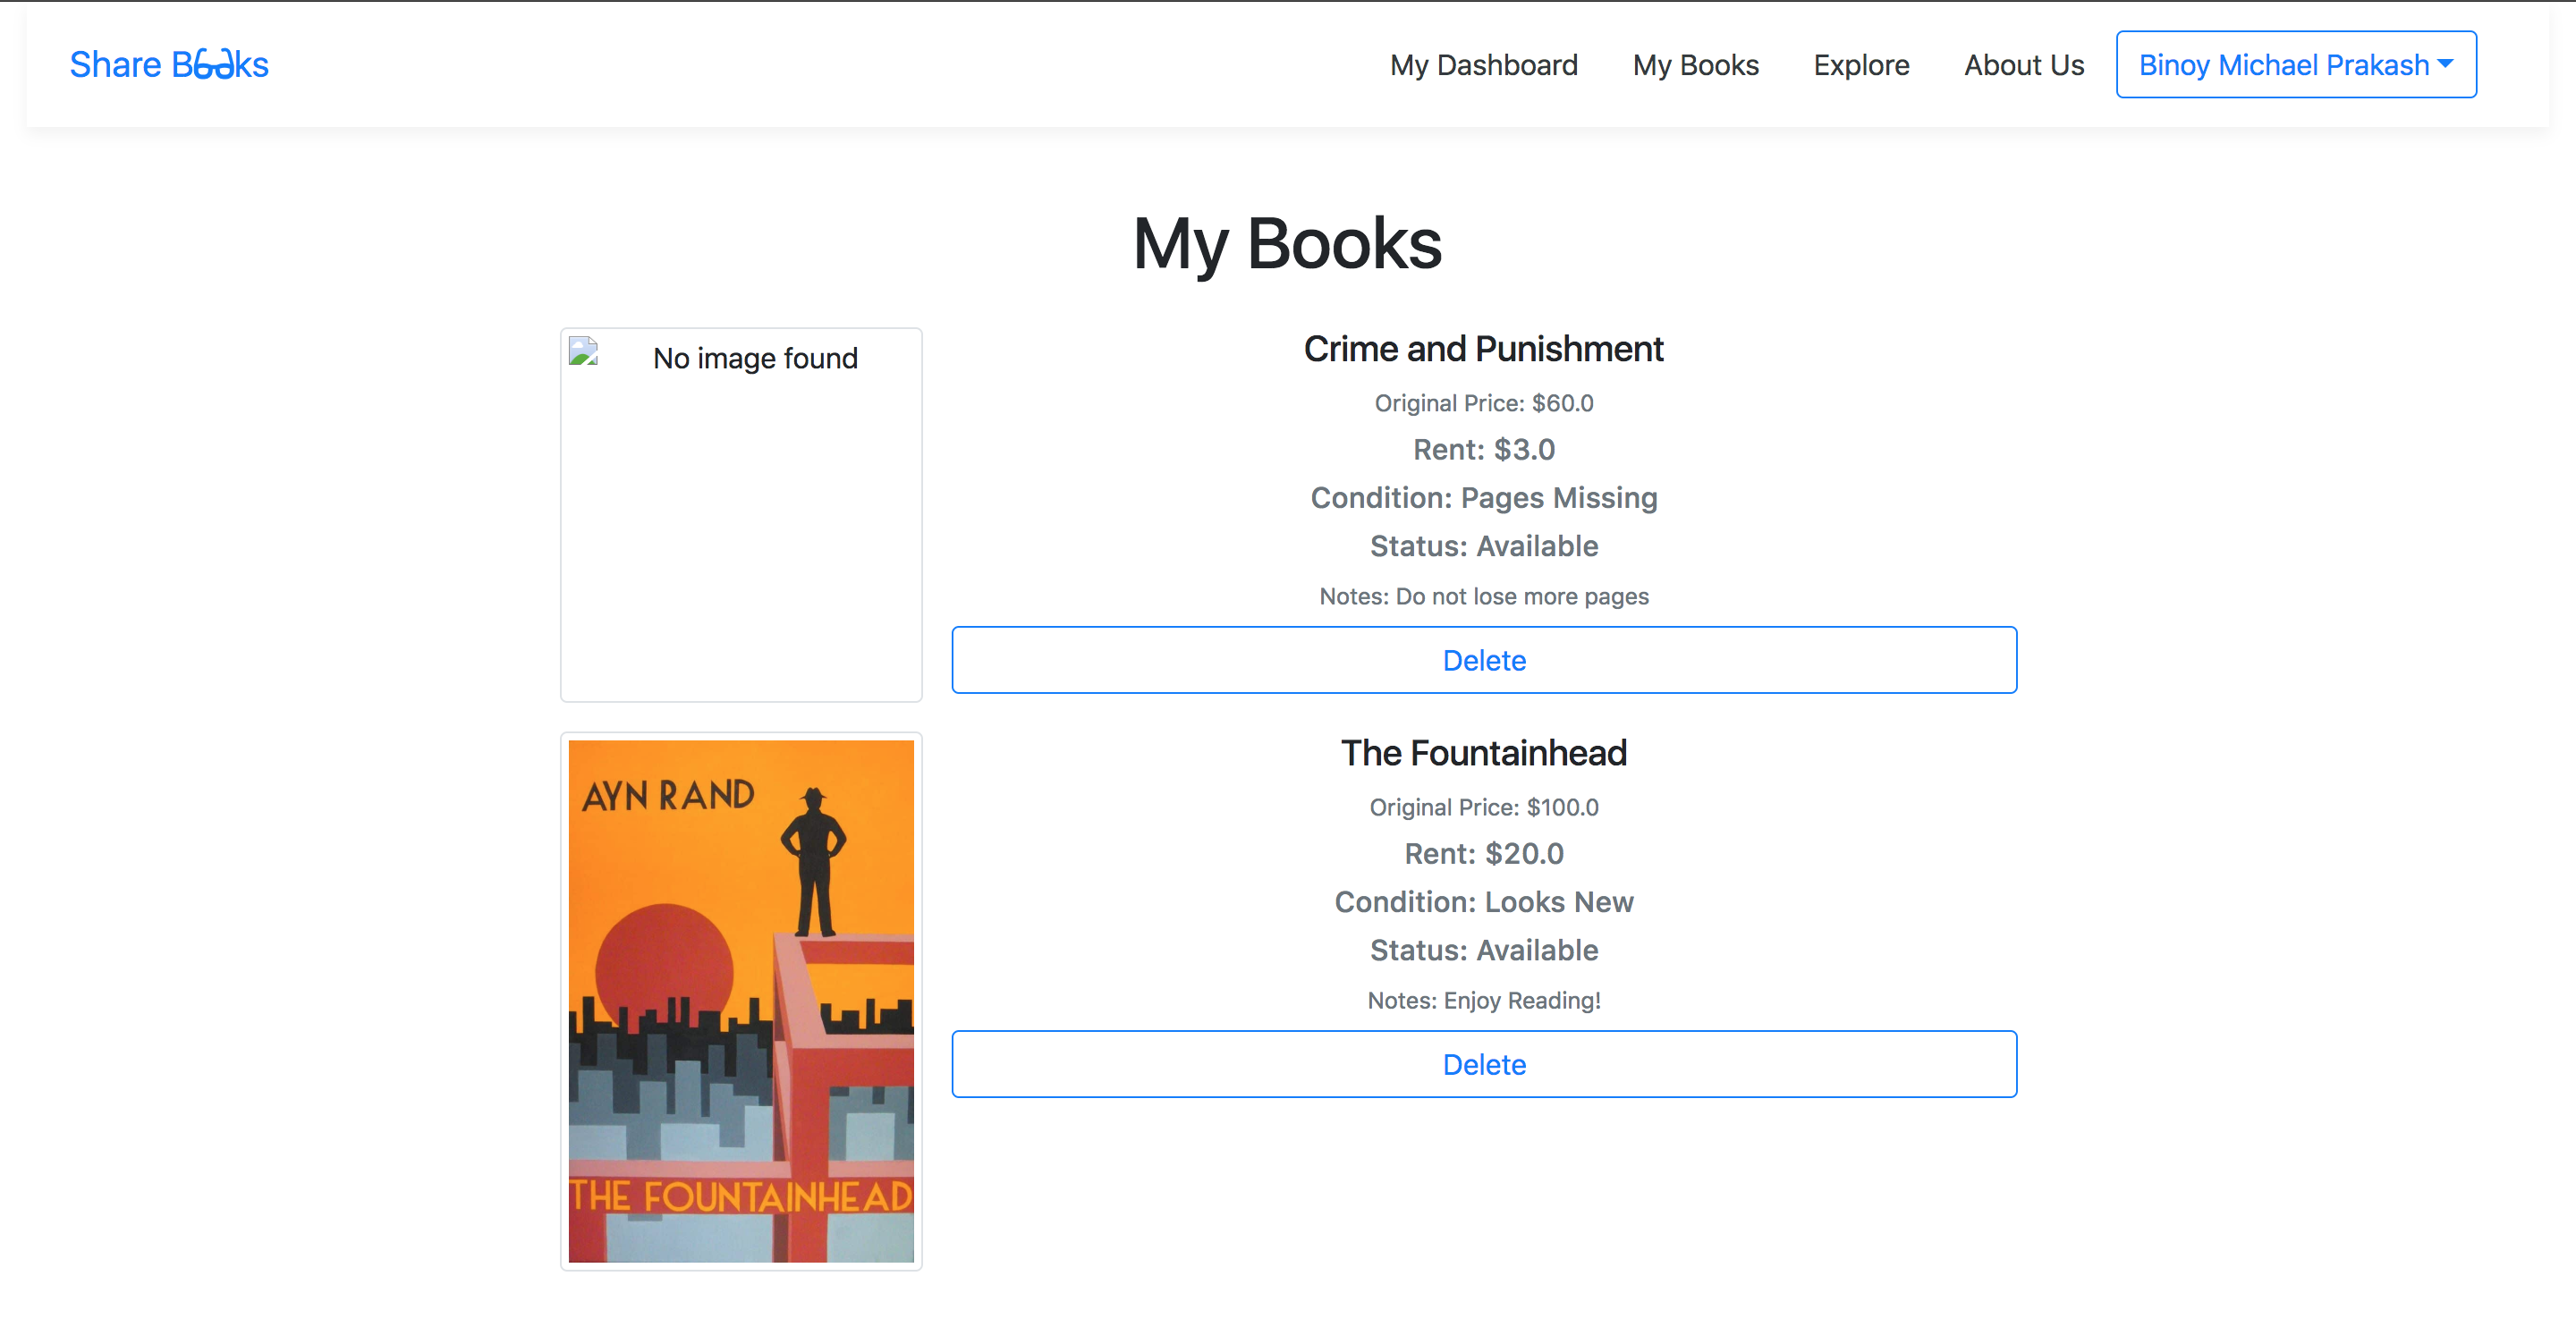Viewport: 2576px width, 1327px height.
Task: Go to About Us
Action: 2023,64
